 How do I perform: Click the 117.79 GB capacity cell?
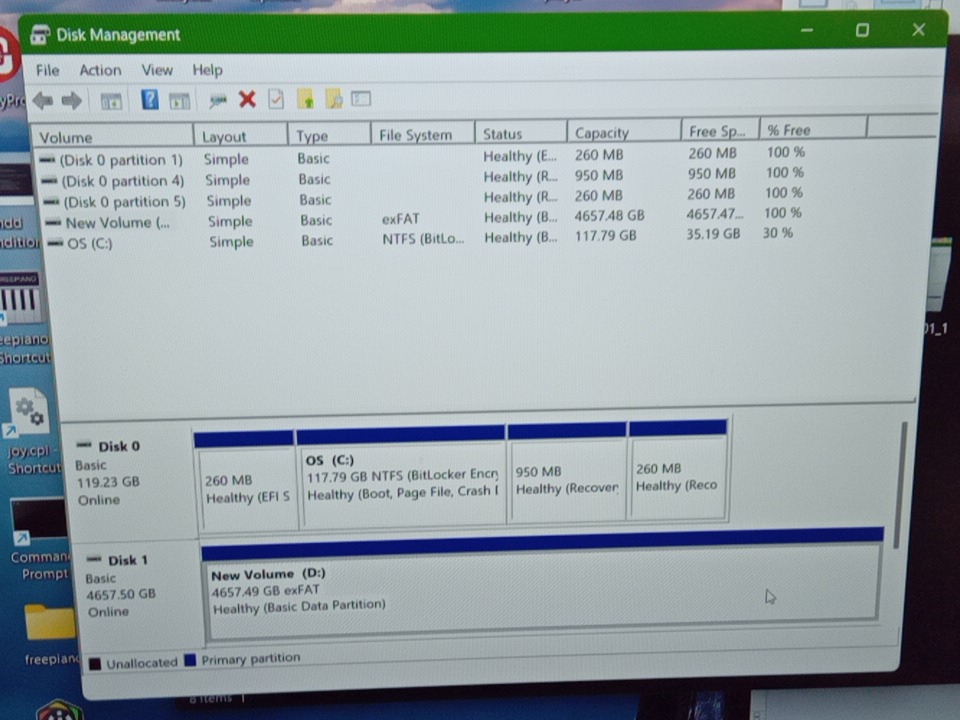pos(605,236)
